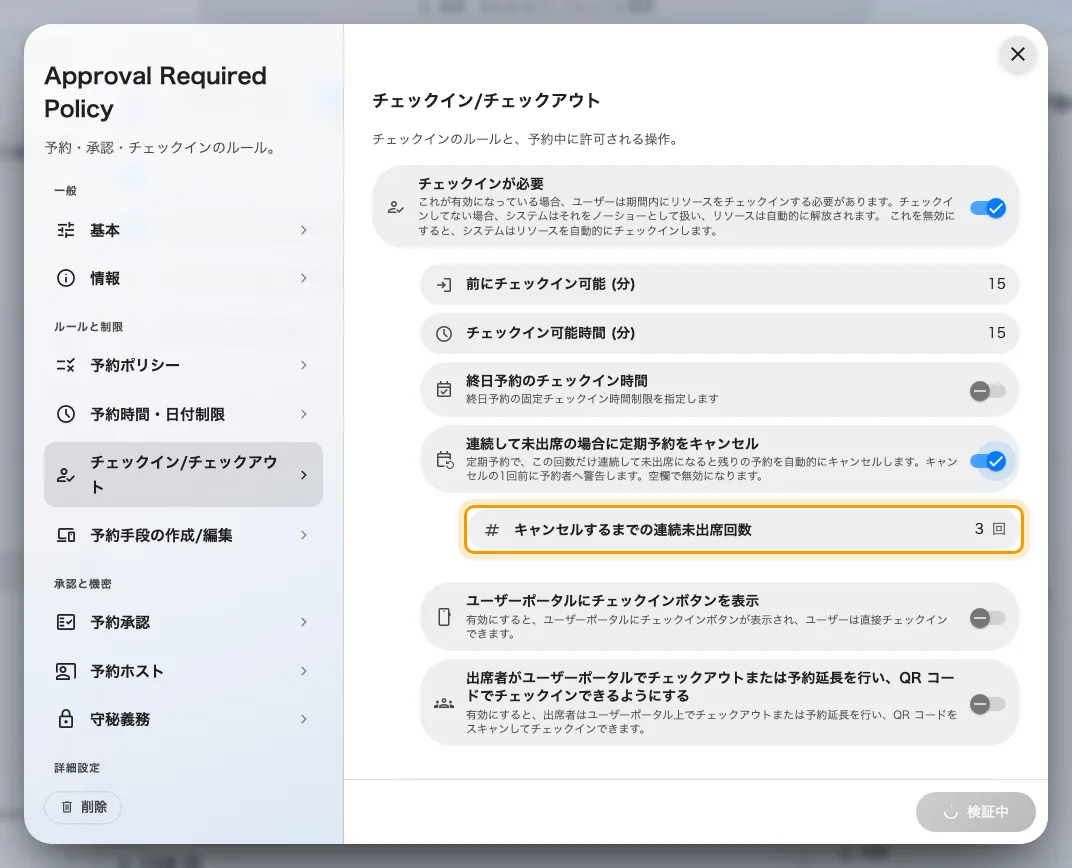This screenshot has width=1072, height=868.
Task: Click the sliders icon beside 基本
Action: (66, 230)
